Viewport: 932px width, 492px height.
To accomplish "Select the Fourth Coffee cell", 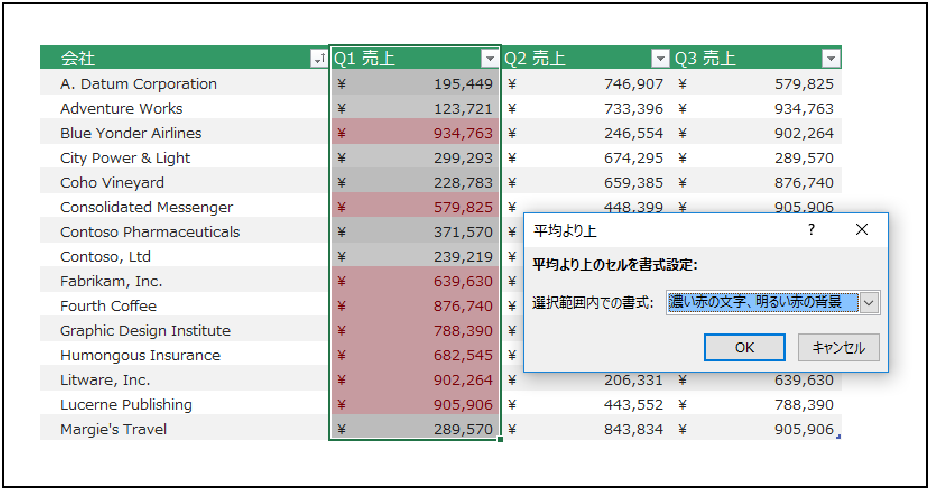I will pos(184,306).
